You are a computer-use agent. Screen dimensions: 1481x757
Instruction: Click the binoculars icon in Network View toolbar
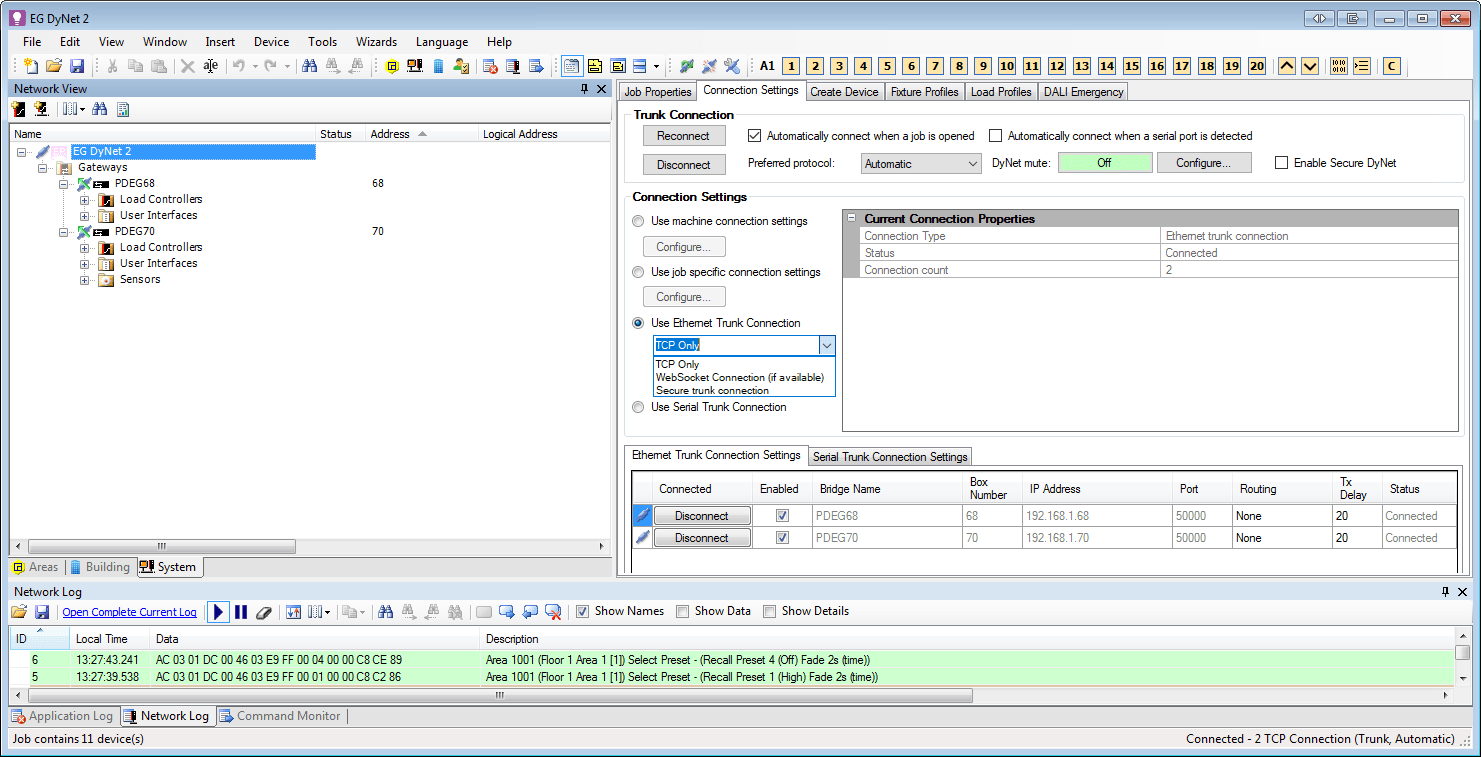100,109
